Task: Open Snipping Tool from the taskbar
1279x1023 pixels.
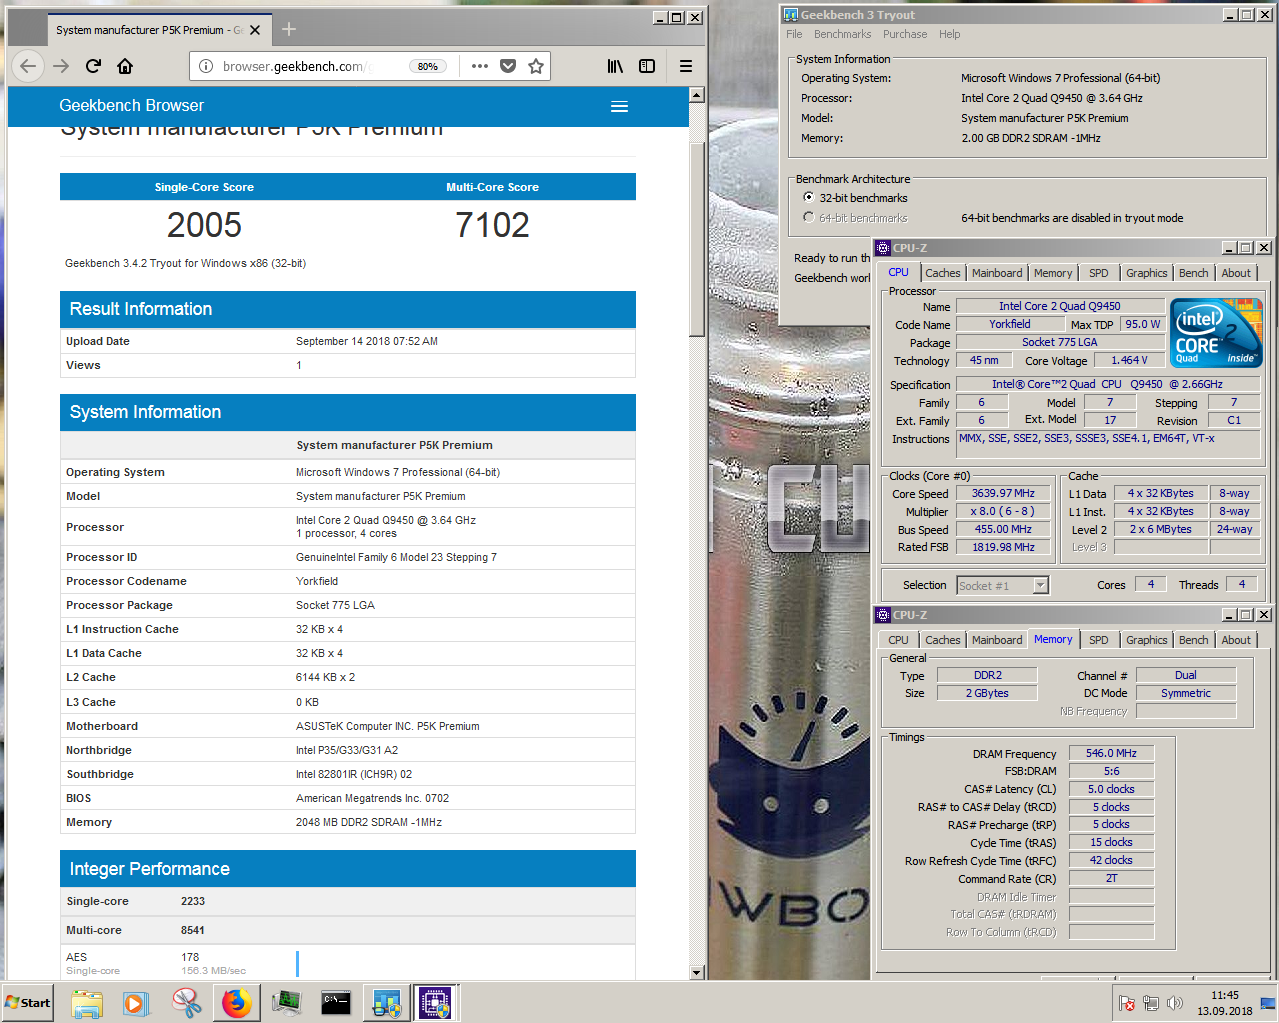Action: pyautogui.click(x=186, y=1002)
